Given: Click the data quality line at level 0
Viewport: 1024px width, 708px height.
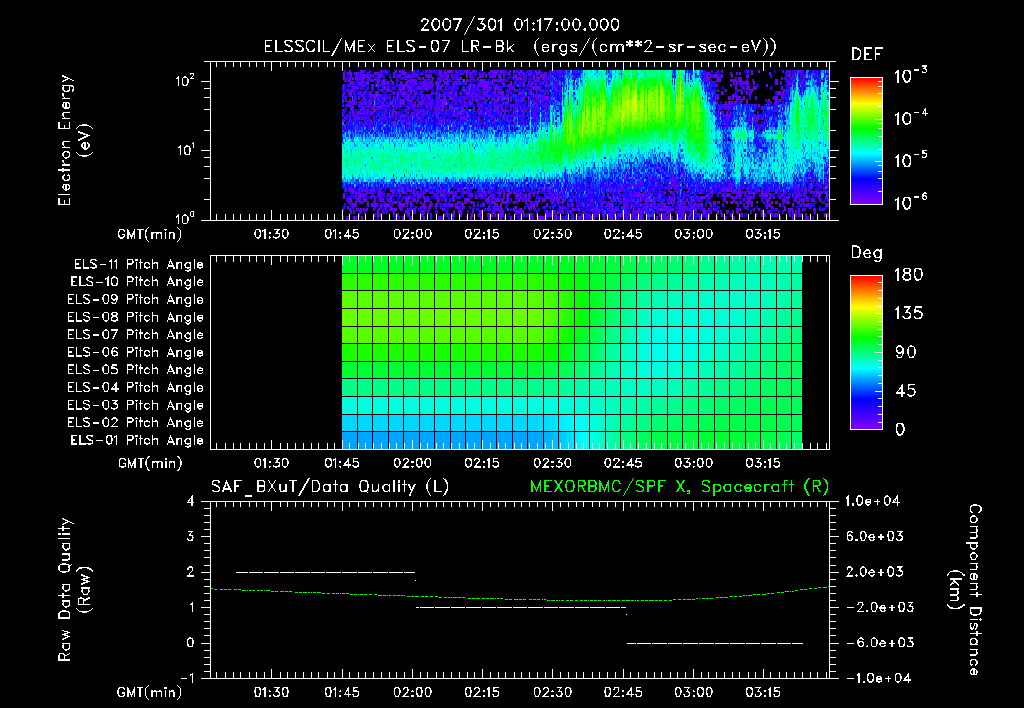Looking at the screenshot, I should pos(714,643).
